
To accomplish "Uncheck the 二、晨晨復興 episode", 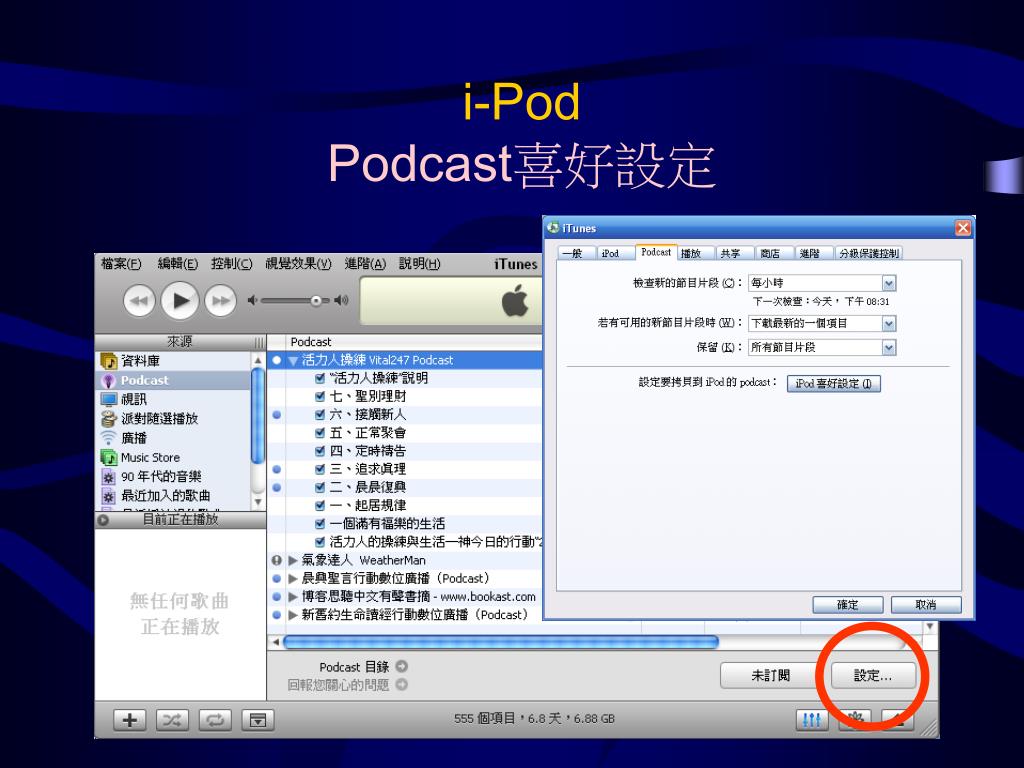I will 320,487.
